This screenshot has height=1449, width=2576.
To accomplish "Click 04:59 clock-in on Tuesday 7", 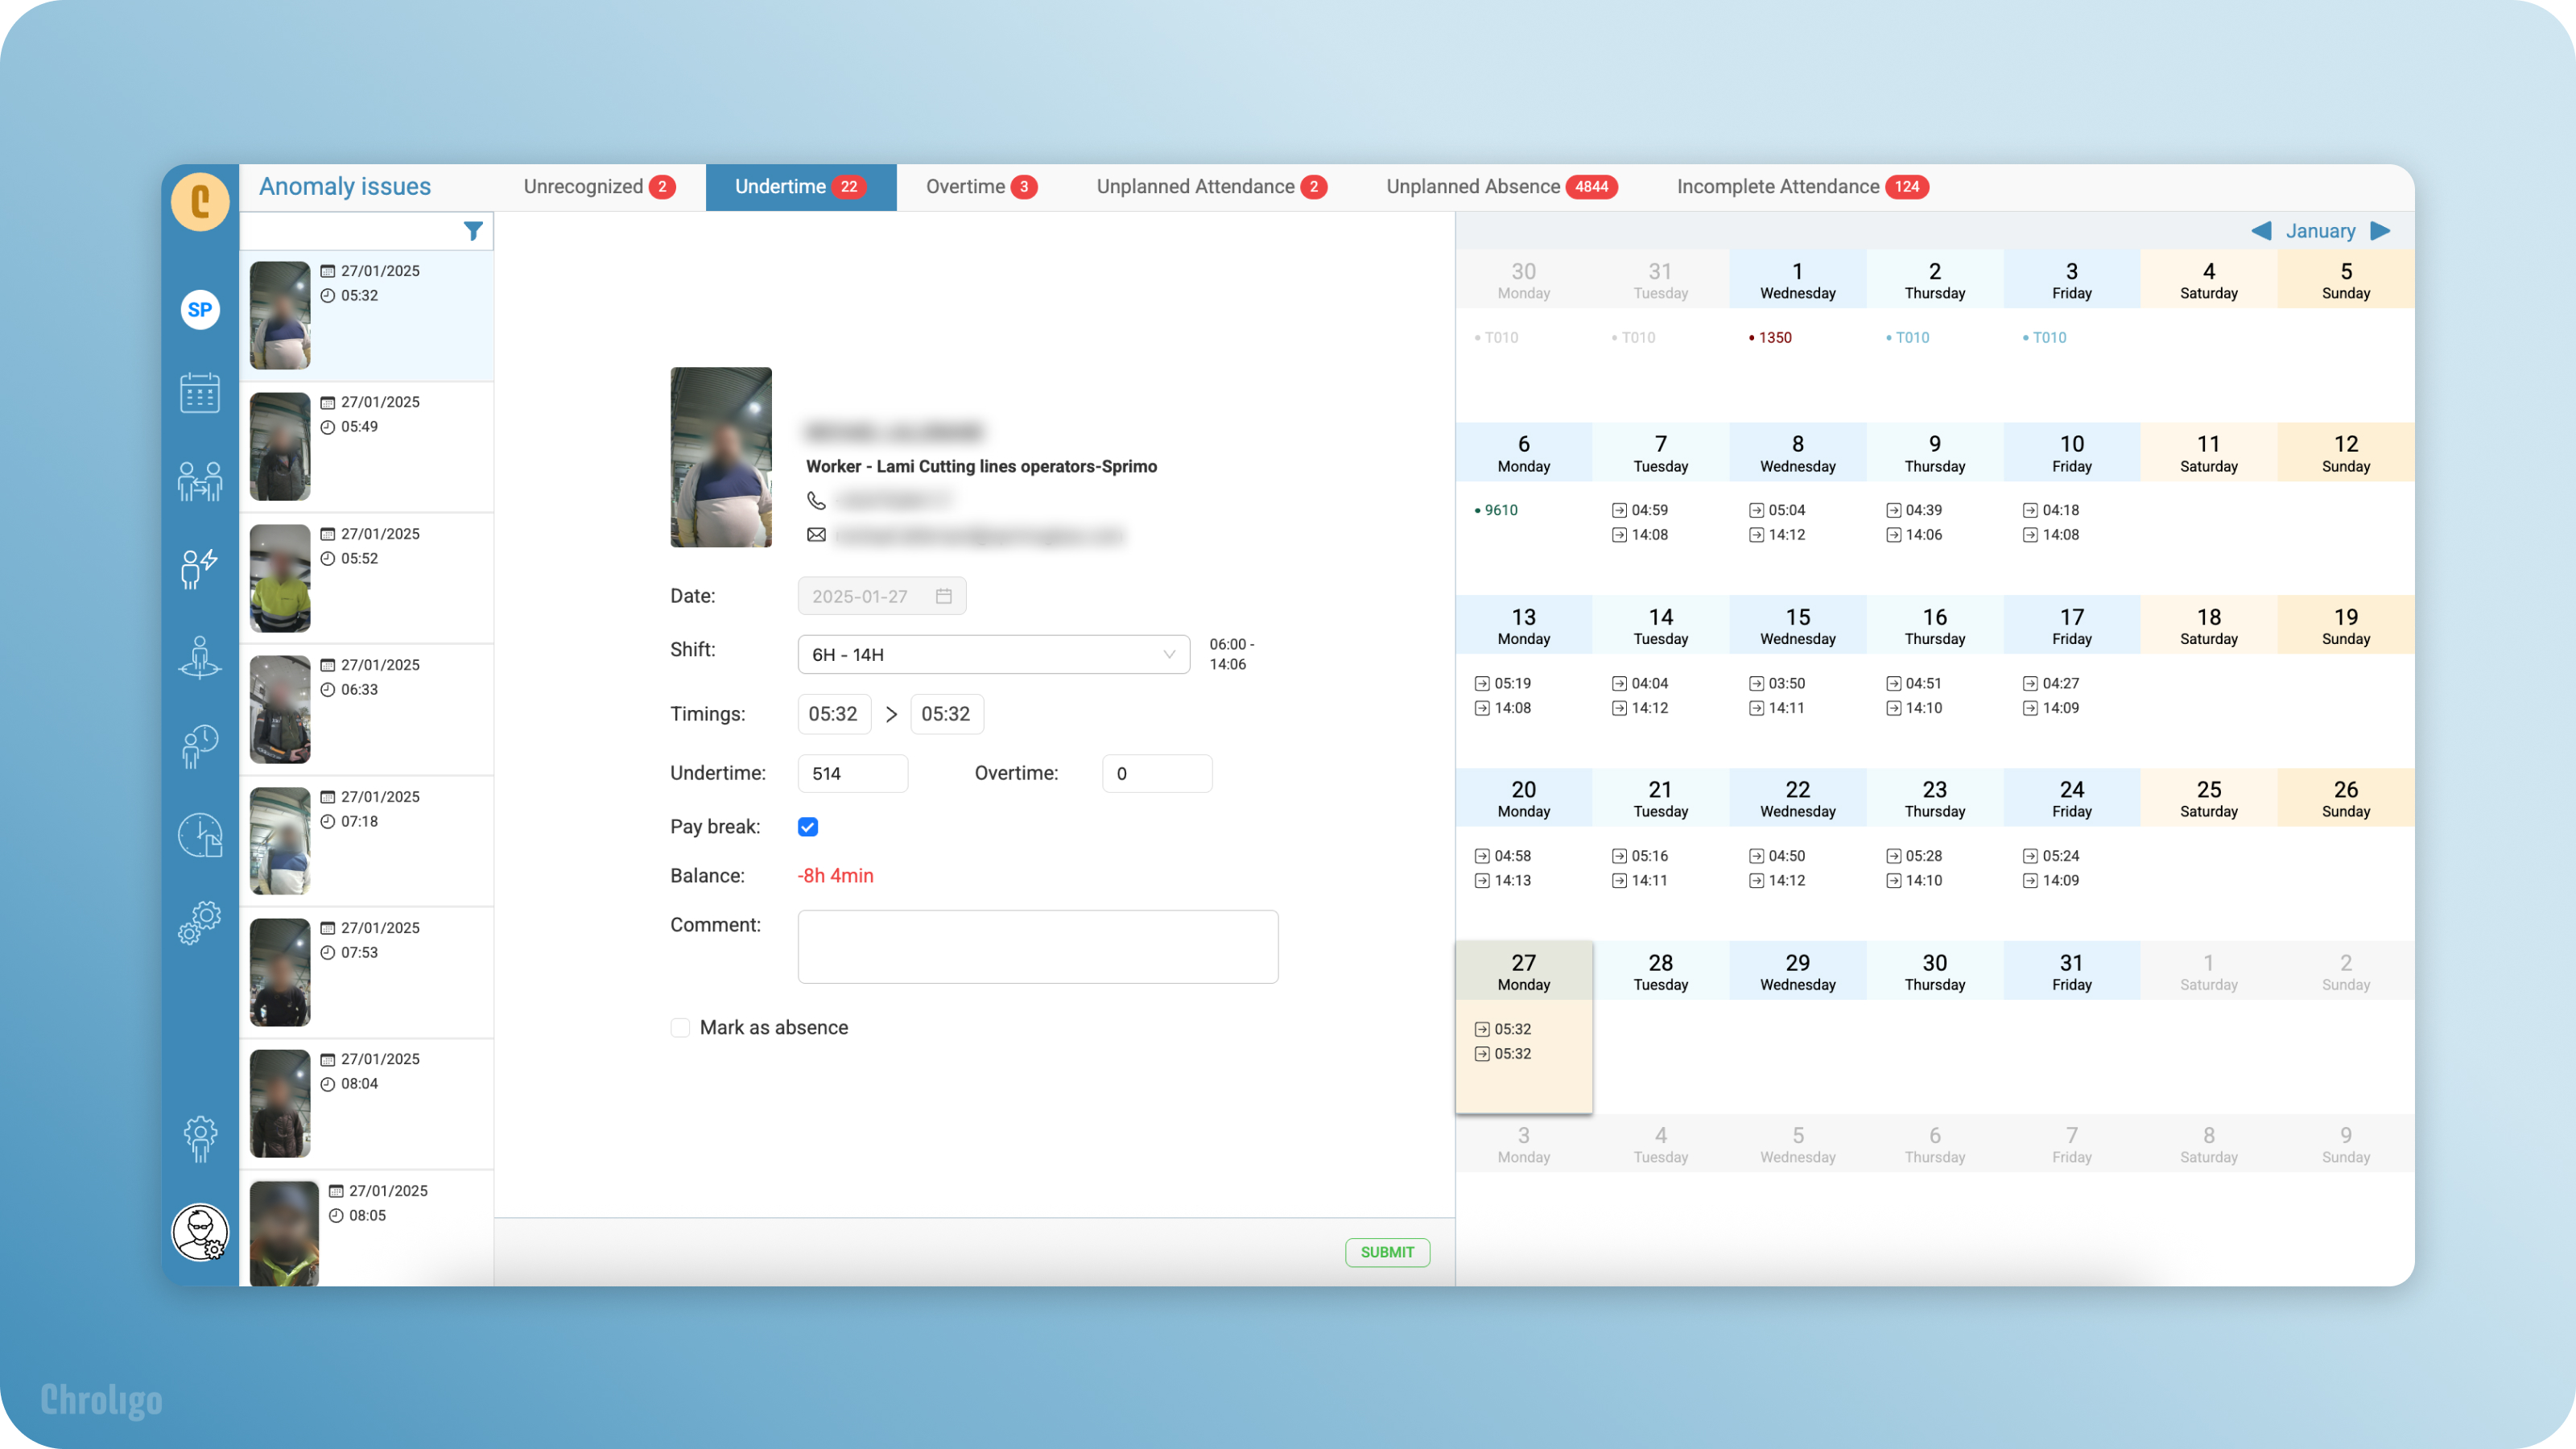I will [1640, 511].
